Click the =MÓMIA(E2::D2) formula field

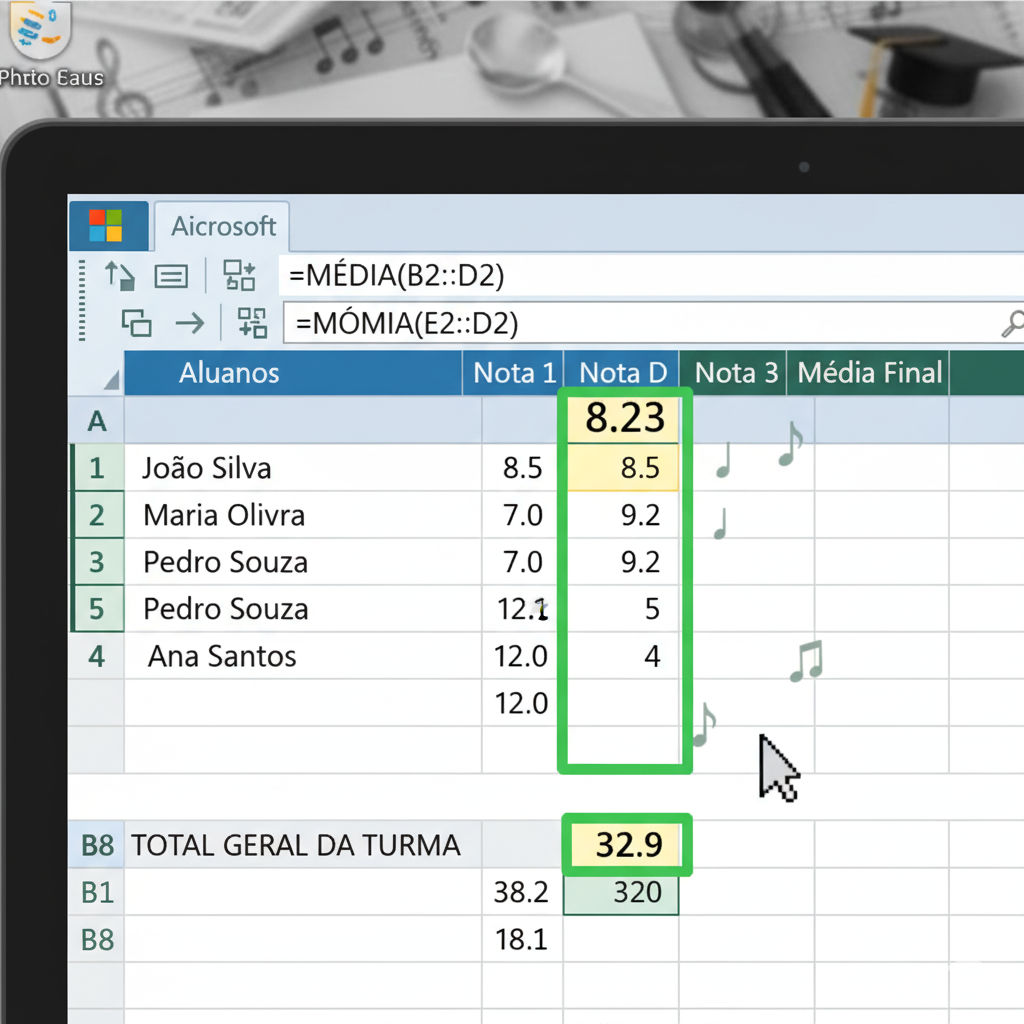point(640,323)
